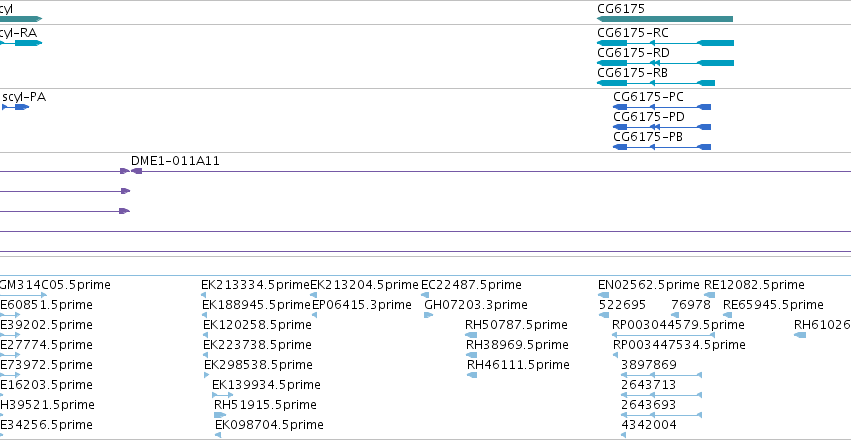Click the RE65945.5prime EST label
851x440 pixels.
773,304
